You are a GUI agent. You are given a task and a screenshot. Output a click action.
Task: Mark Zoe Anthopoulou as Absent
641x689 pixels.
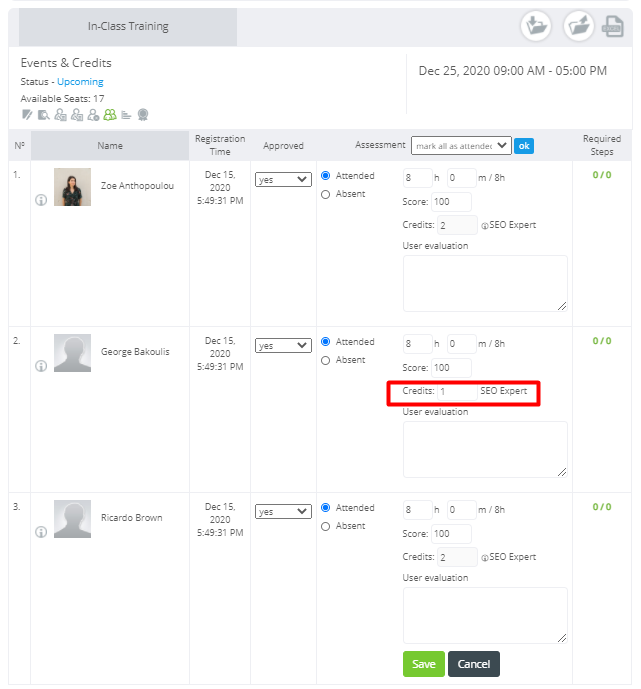point(326,194)
